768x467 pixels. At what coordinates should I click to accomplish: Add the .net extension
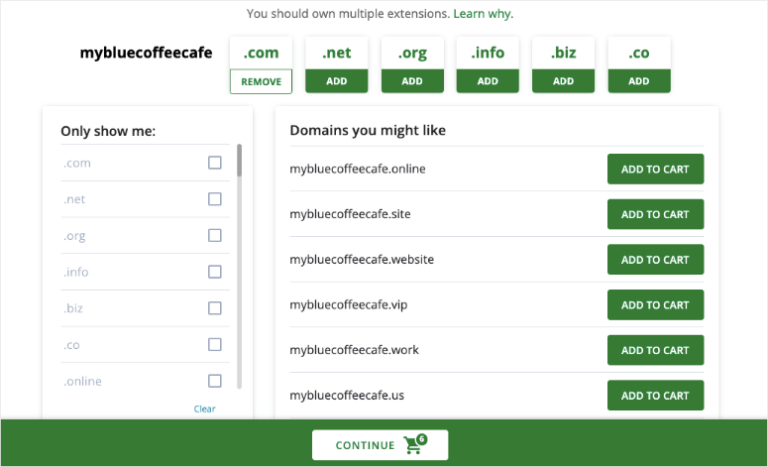[x=337, y=81]
